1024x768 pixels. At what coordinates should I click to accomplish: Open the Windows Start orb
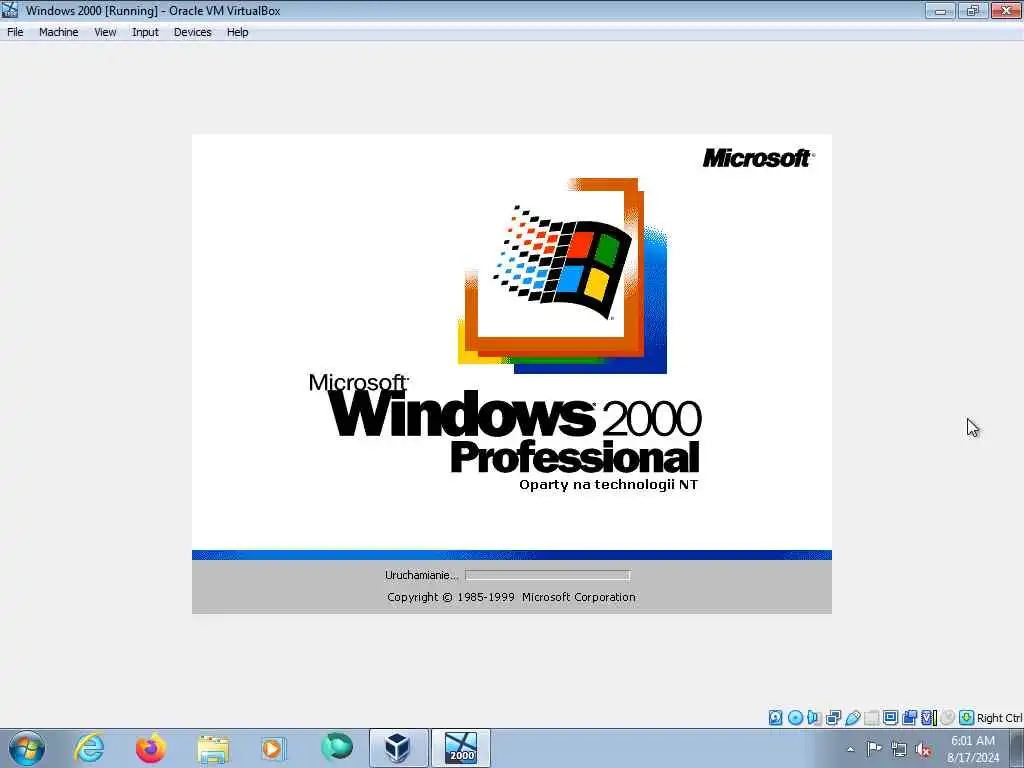pyautogui.click(x=27, y=748)
